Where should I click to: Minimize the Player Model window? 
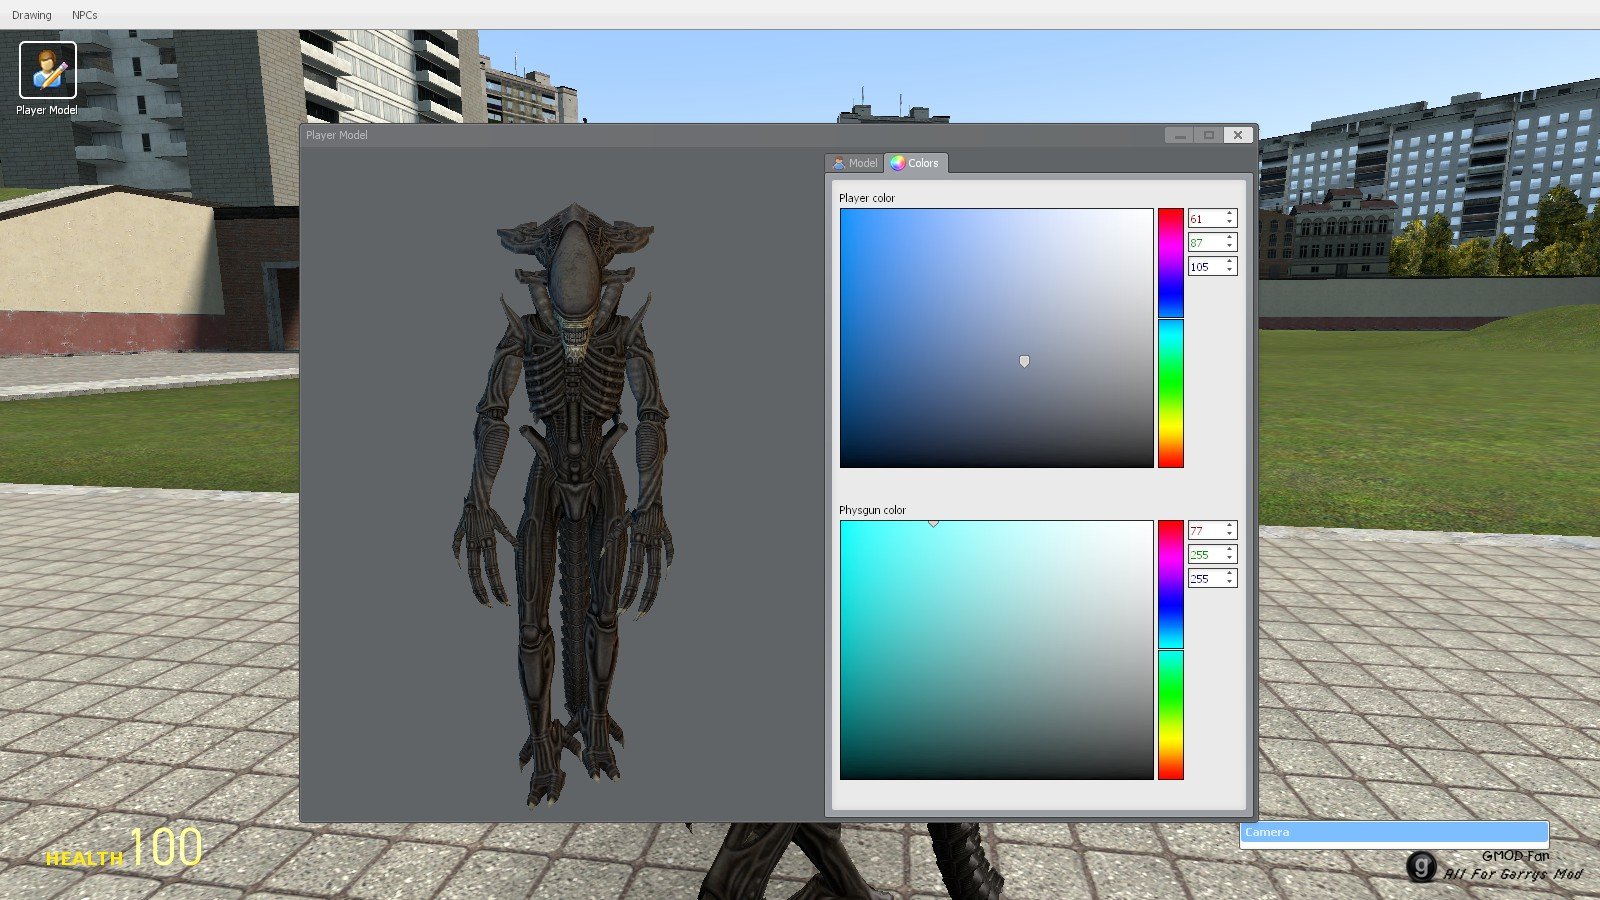point(1180,135)
